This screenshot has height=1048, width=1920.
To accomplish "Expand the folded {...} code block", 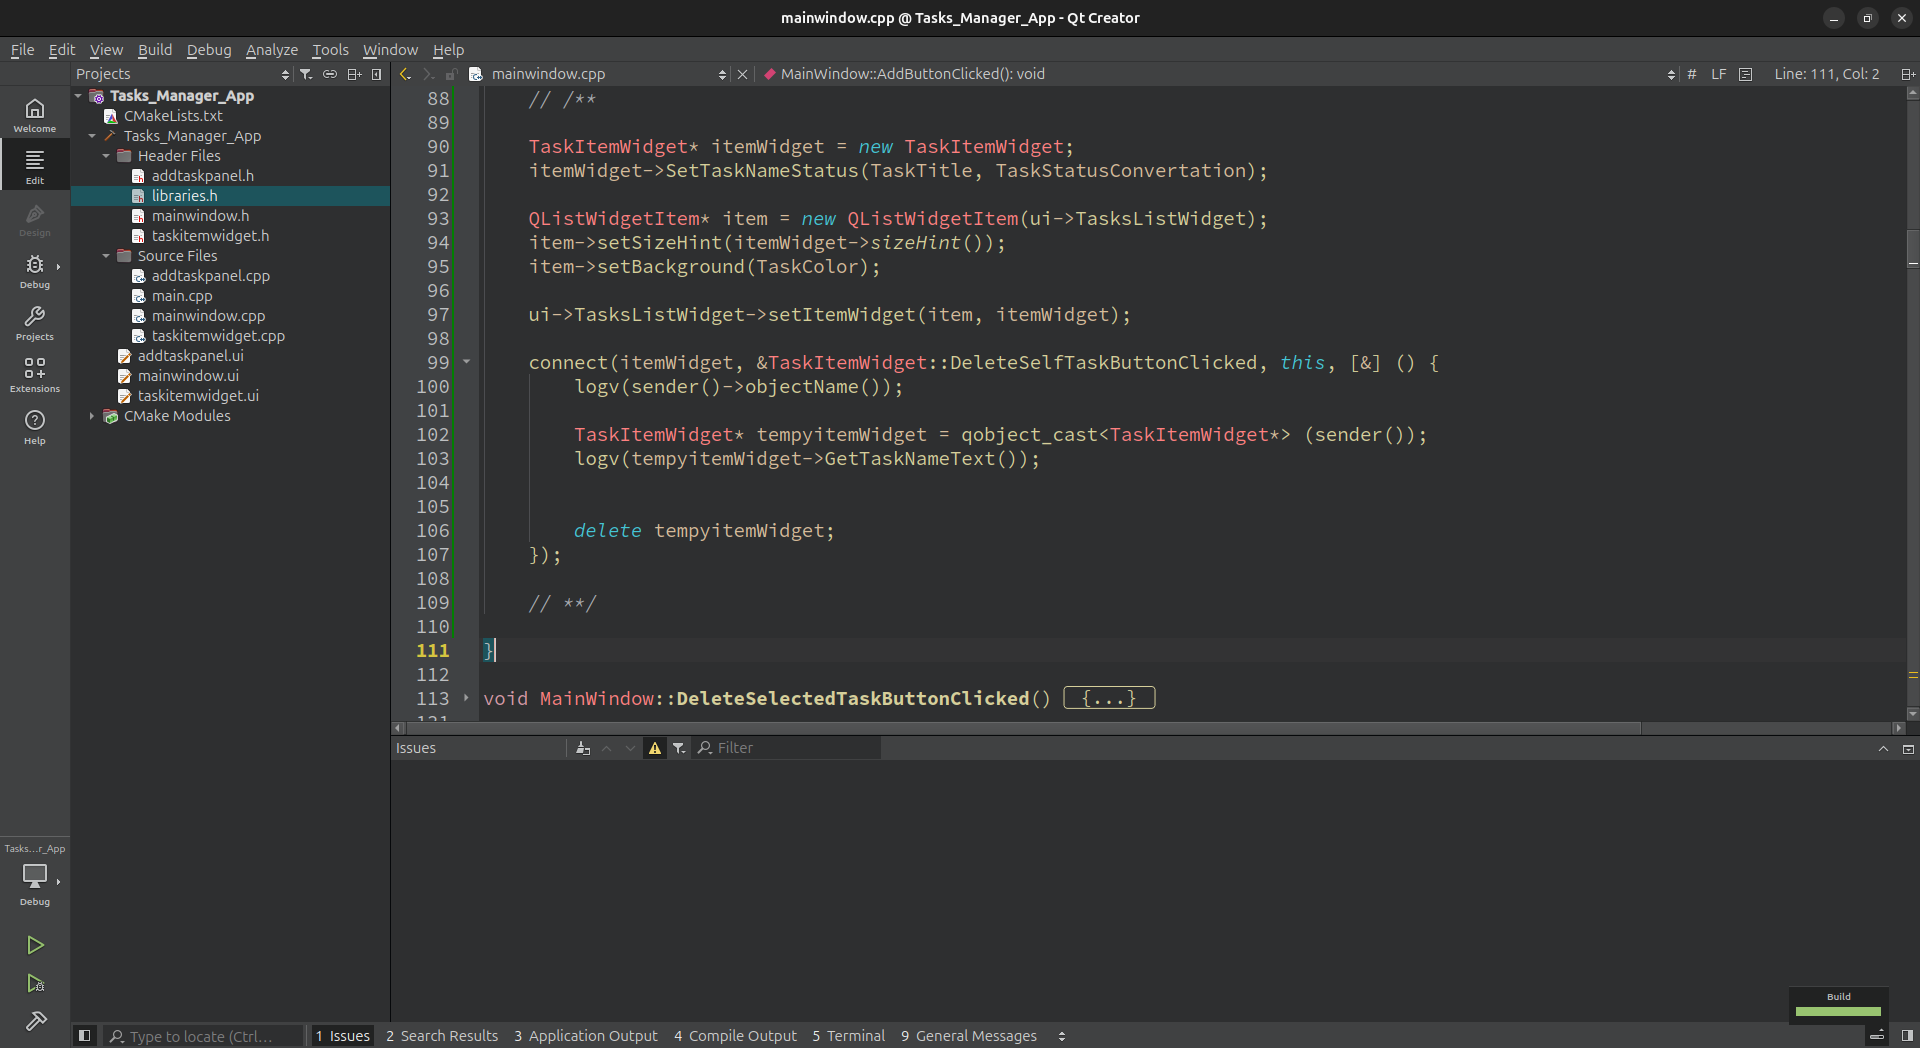I will pyautogui.click(x=1109, y=698).
